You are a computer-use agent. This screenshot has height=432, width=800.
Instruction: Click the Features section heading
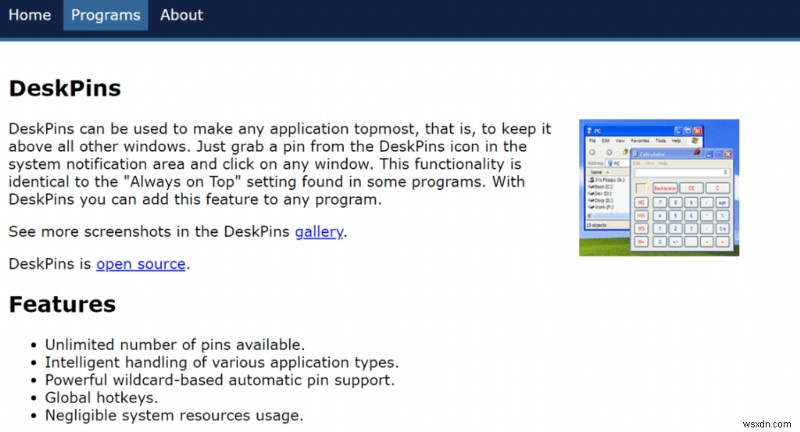(62, 304)
